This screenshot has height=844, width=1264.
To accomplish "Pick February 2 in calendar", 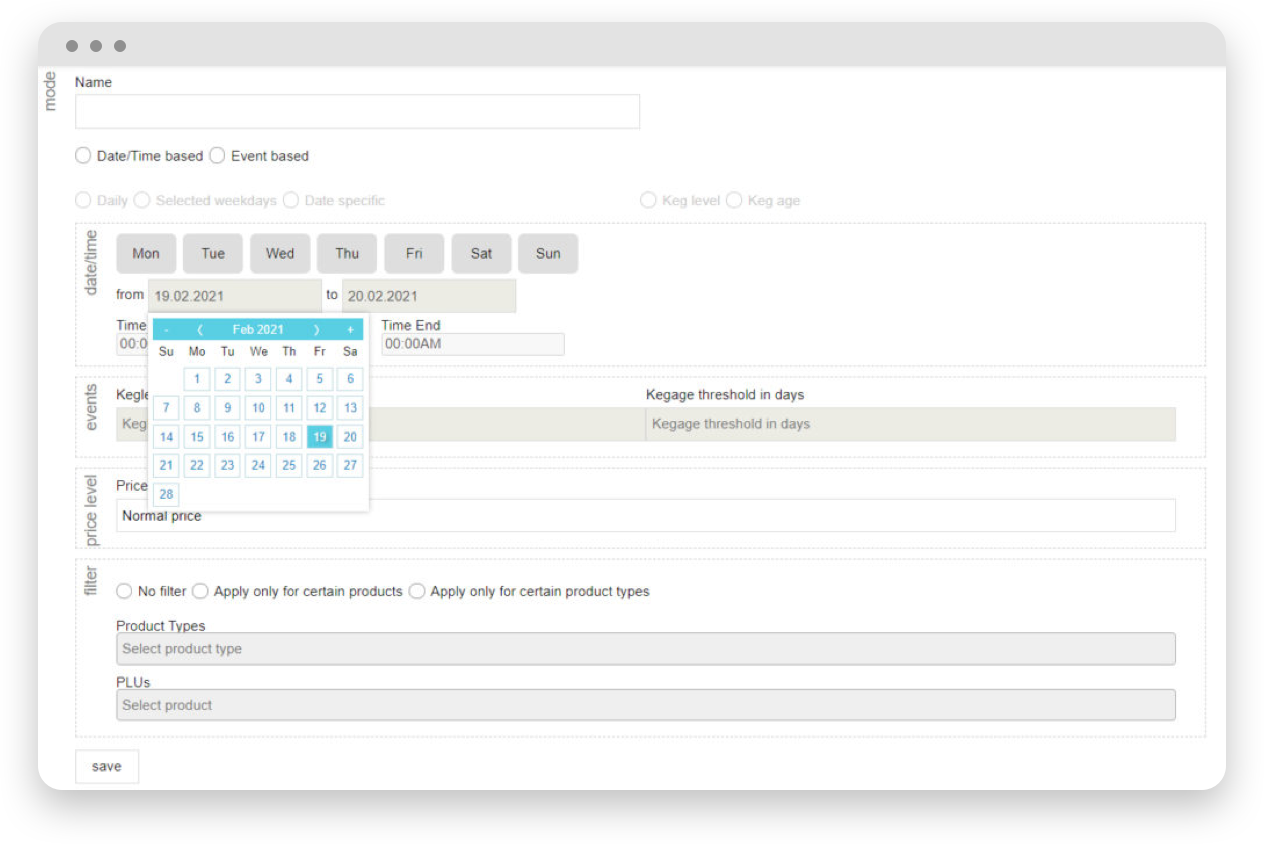I will 228,379.
